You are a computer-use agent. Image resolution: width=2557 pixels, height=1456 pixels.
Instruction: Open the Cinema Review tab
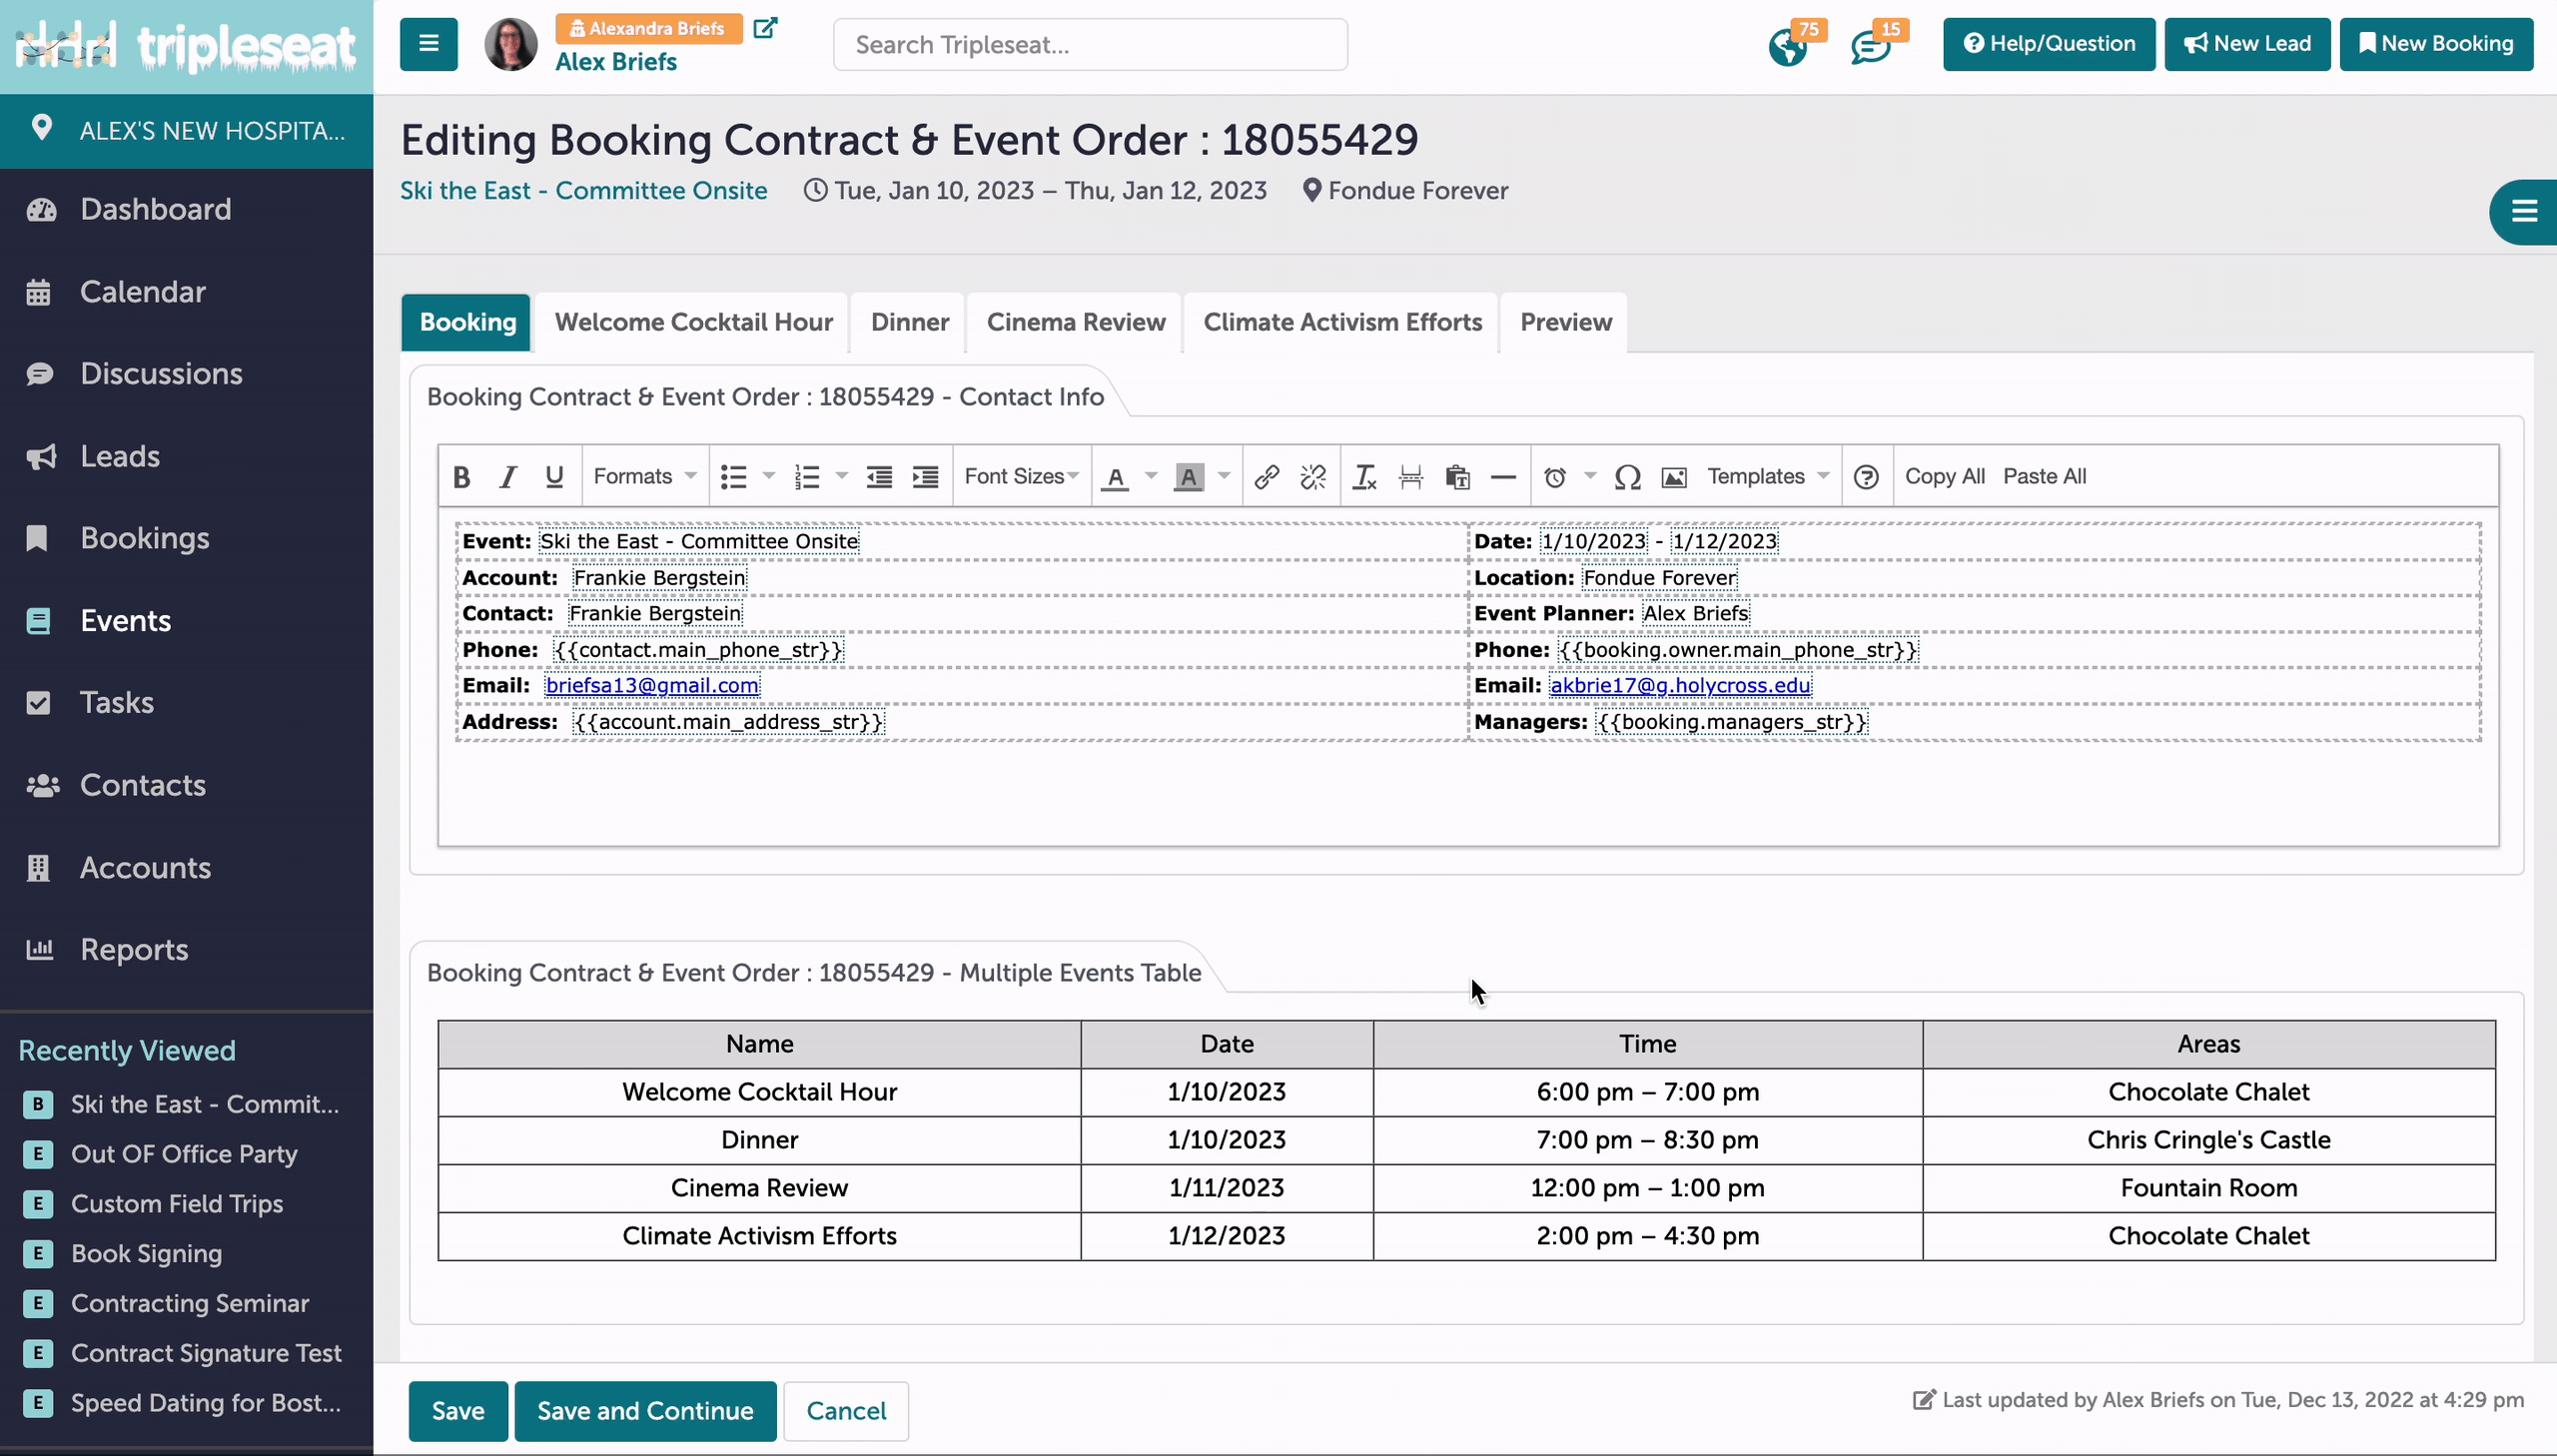point(1076,322)
